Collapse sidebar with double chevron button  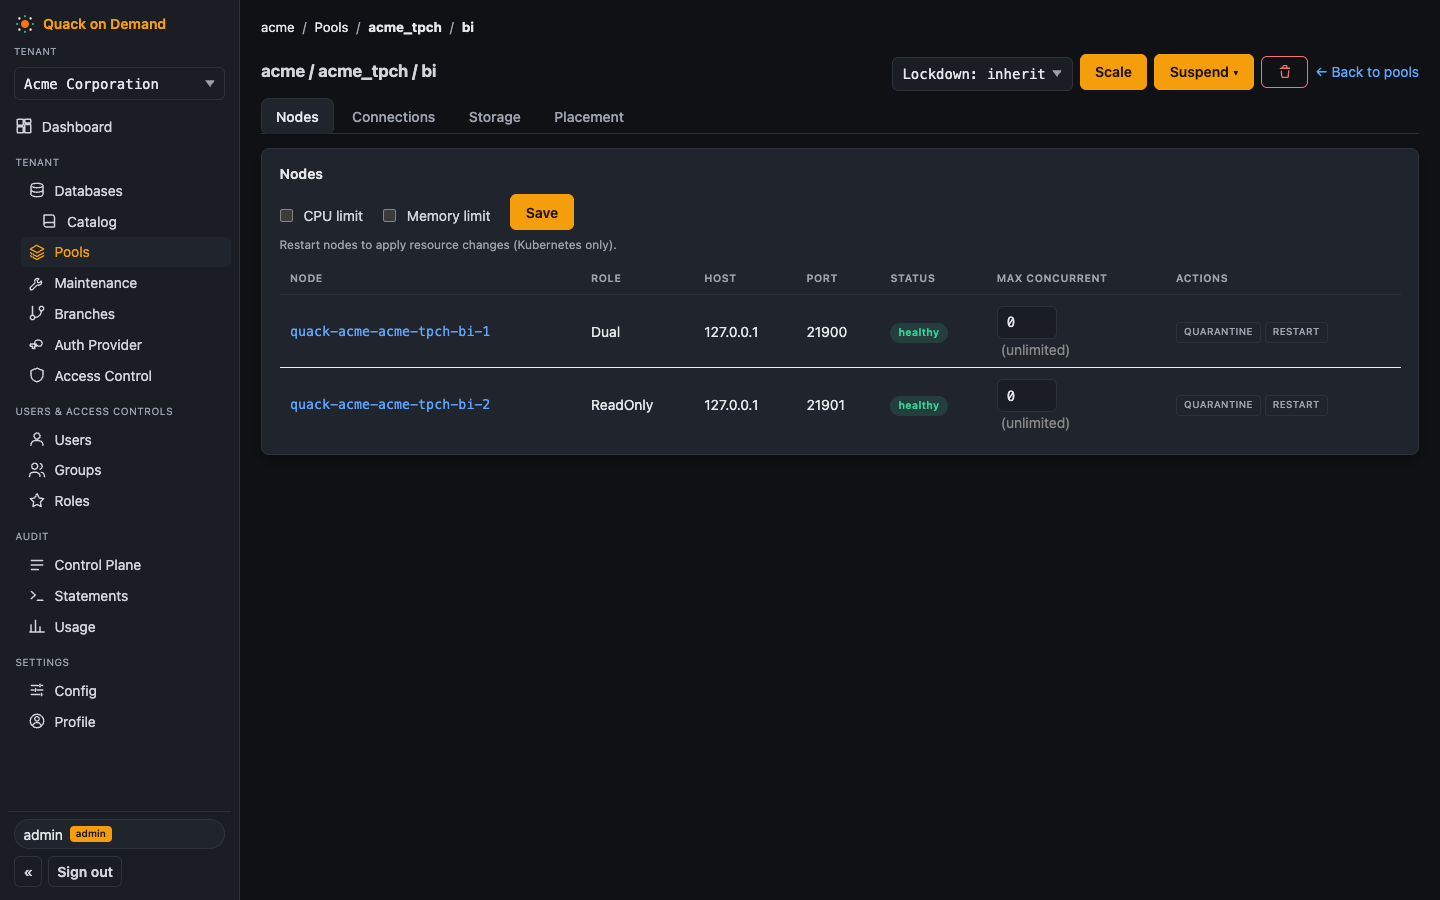[x=28, y=872]
